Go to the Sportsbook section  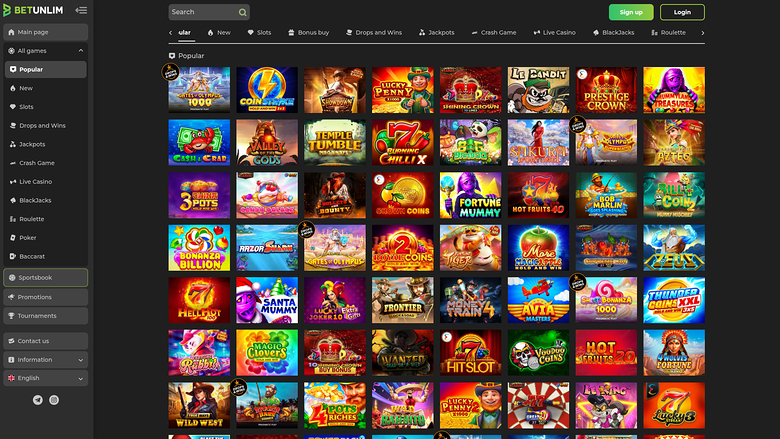tap(46, 277)
